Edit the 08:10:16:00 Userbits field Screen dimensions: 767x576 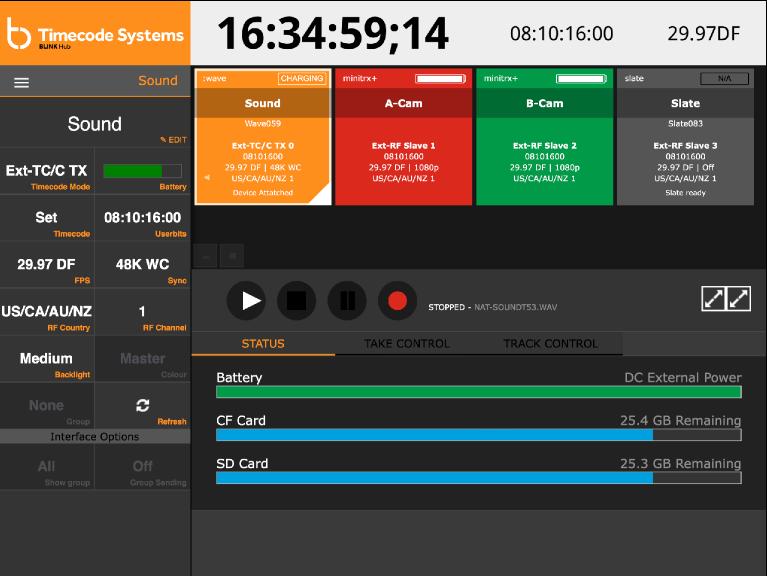tap(142, 219)
